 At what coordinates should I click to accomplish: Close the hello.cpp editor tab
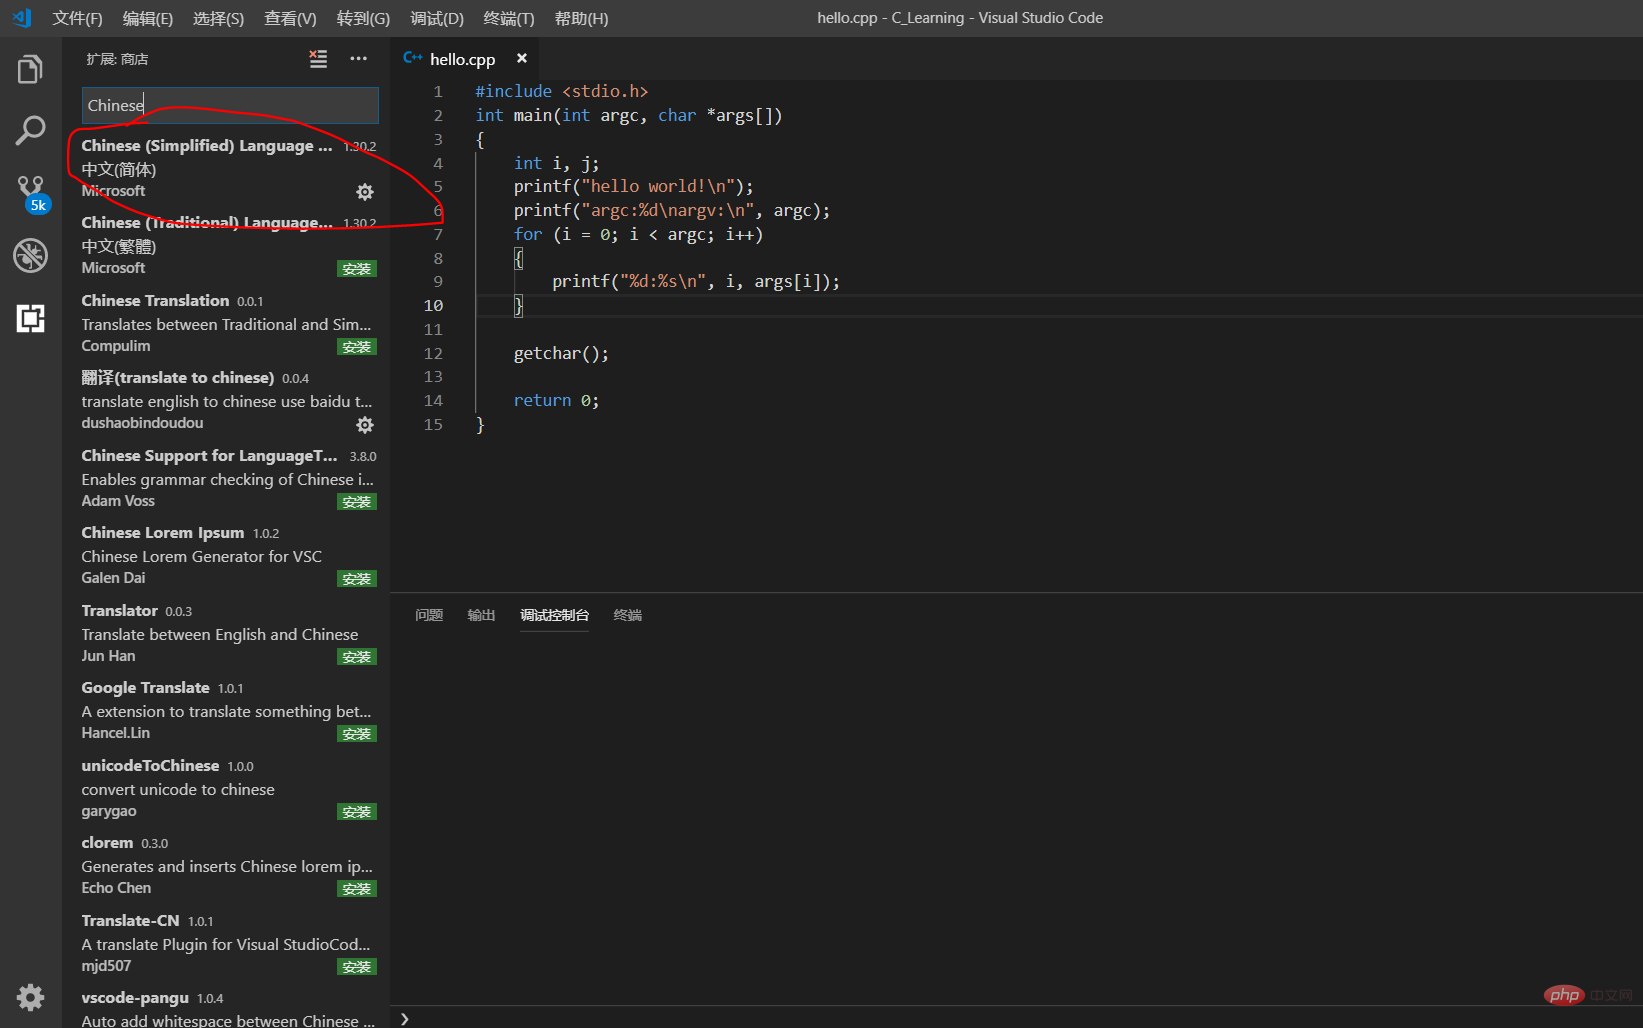point(522,59)
